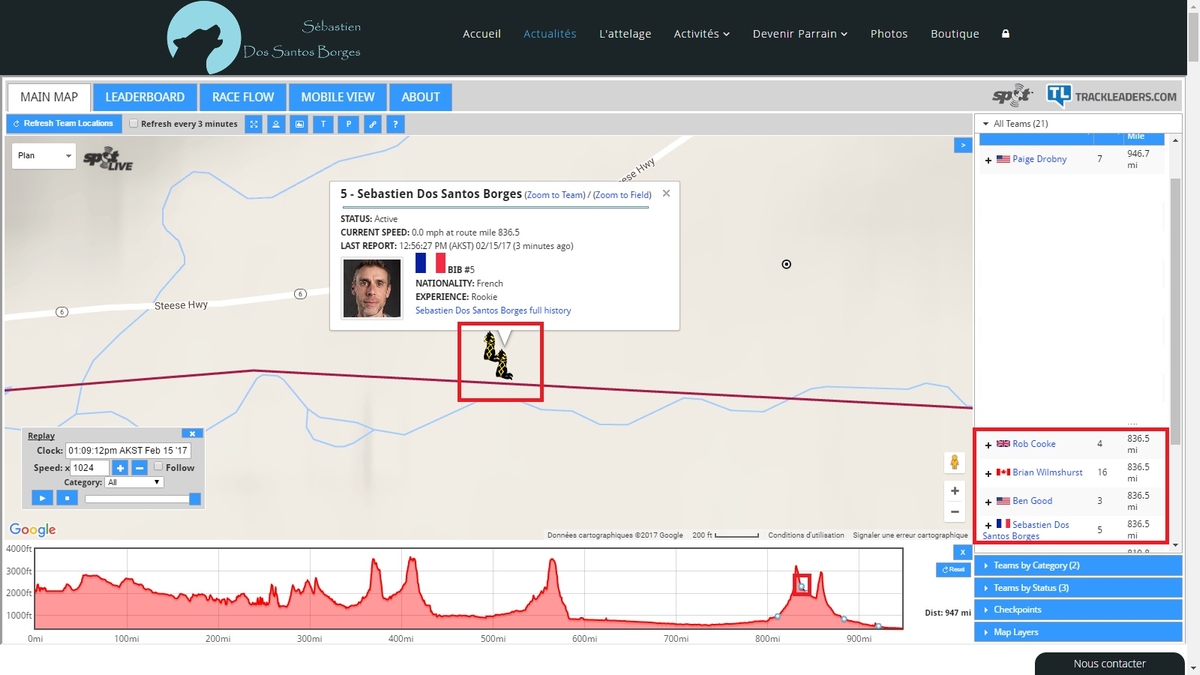Screen dimensions: 1200x675
Task: Stop the replay with the stop button
Action: 67,498
